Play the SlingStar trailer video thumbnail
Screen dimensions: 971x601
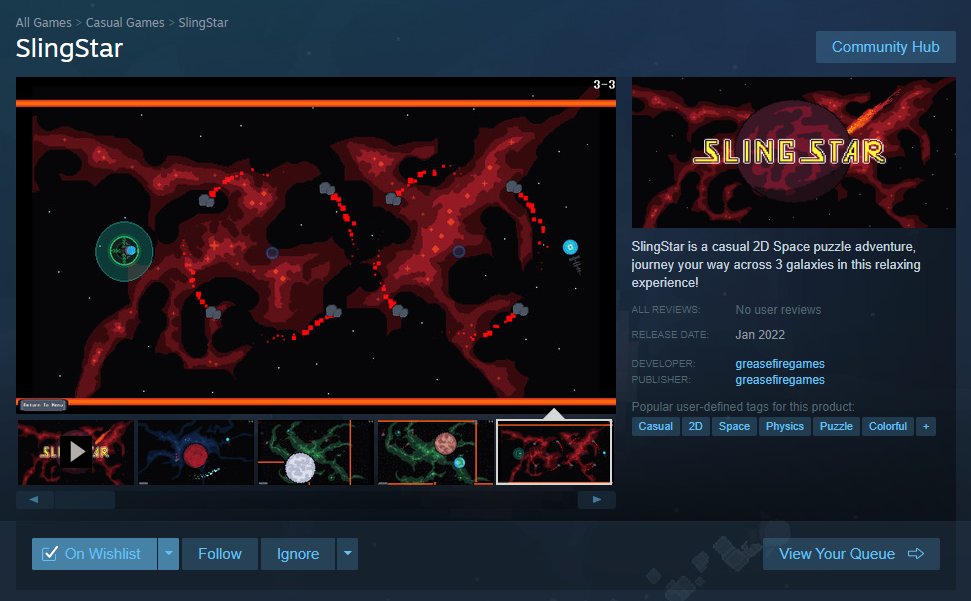tap(76, 452)
